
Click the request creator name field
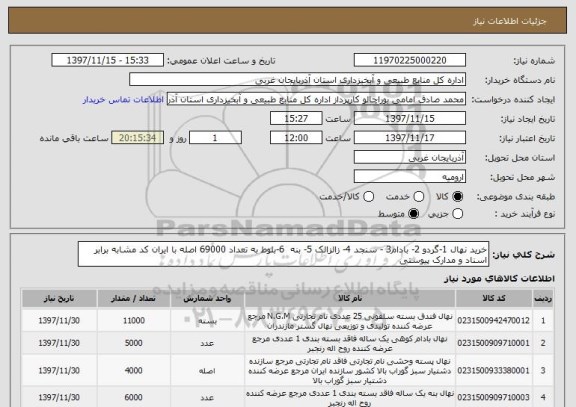tap(316, 99)
